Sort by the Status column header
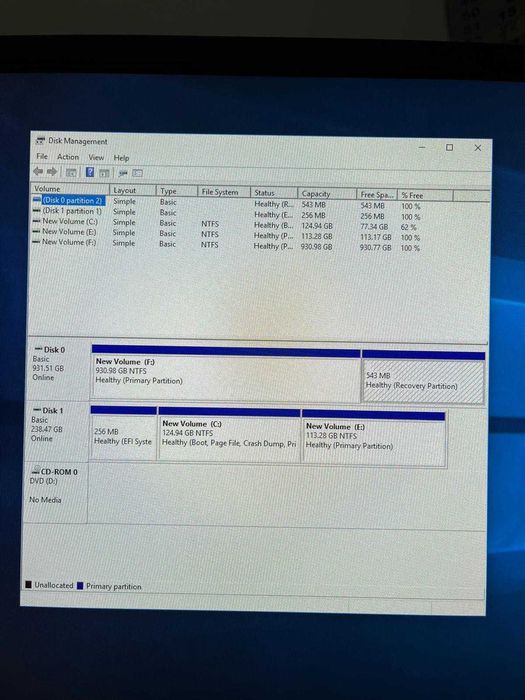This screenshot has width=525, height=700. (x=274, y=193)
